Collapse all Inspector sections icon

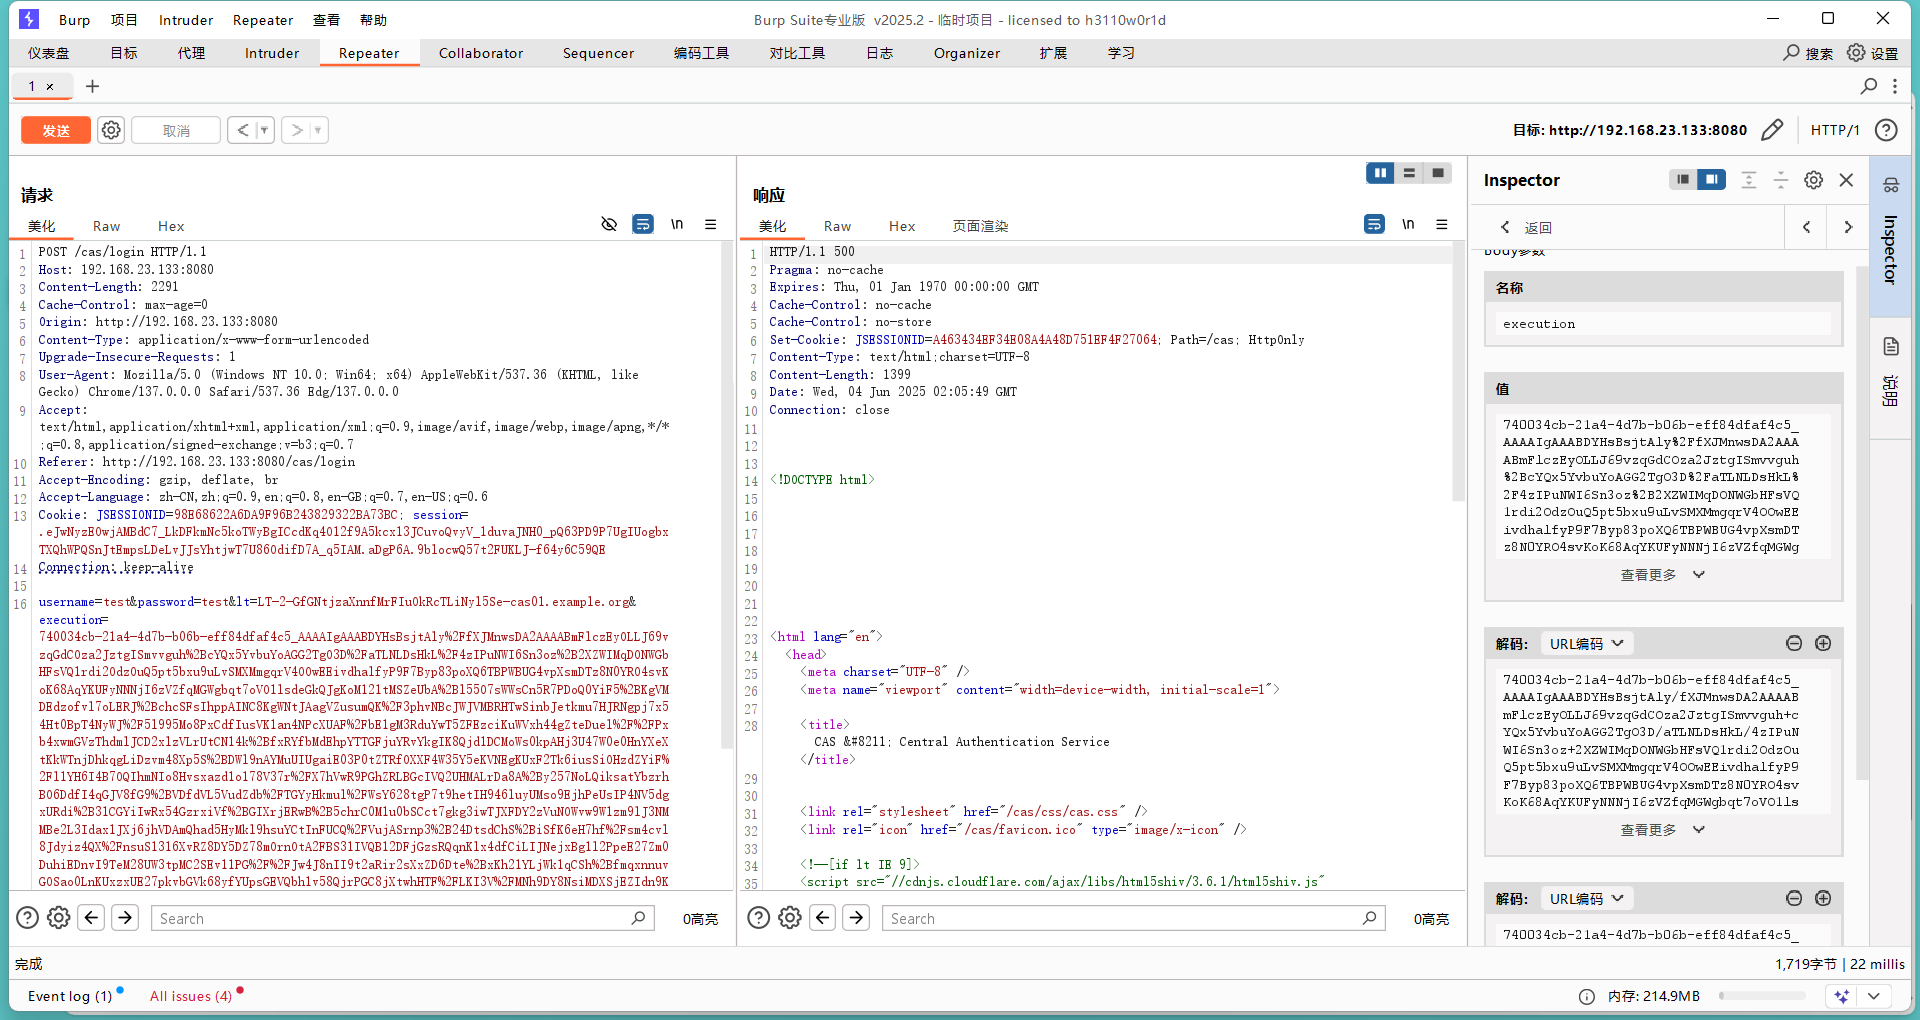coord(1781,180)
